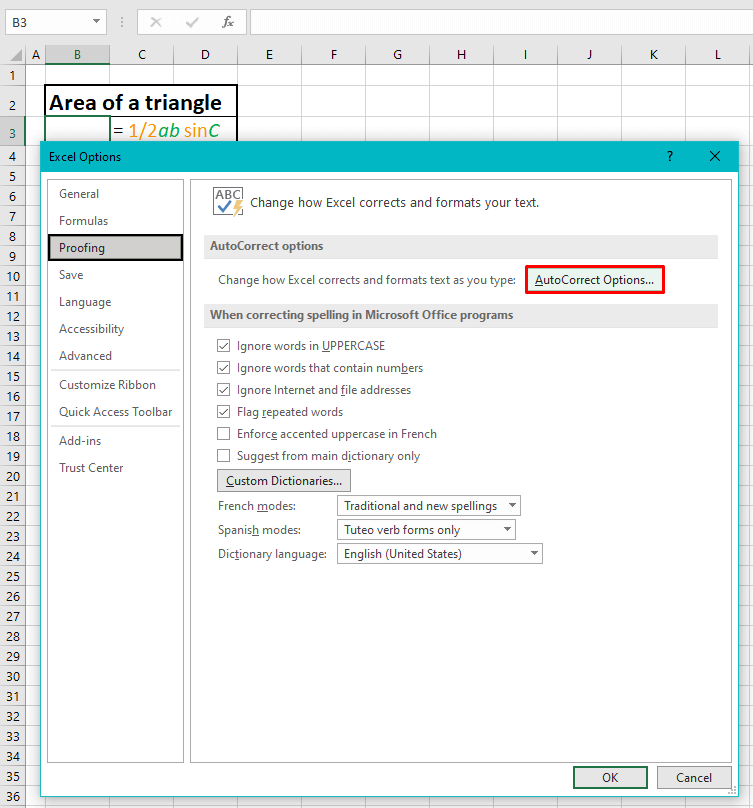
Task: Select row 10 header
Action: point(12,277)
